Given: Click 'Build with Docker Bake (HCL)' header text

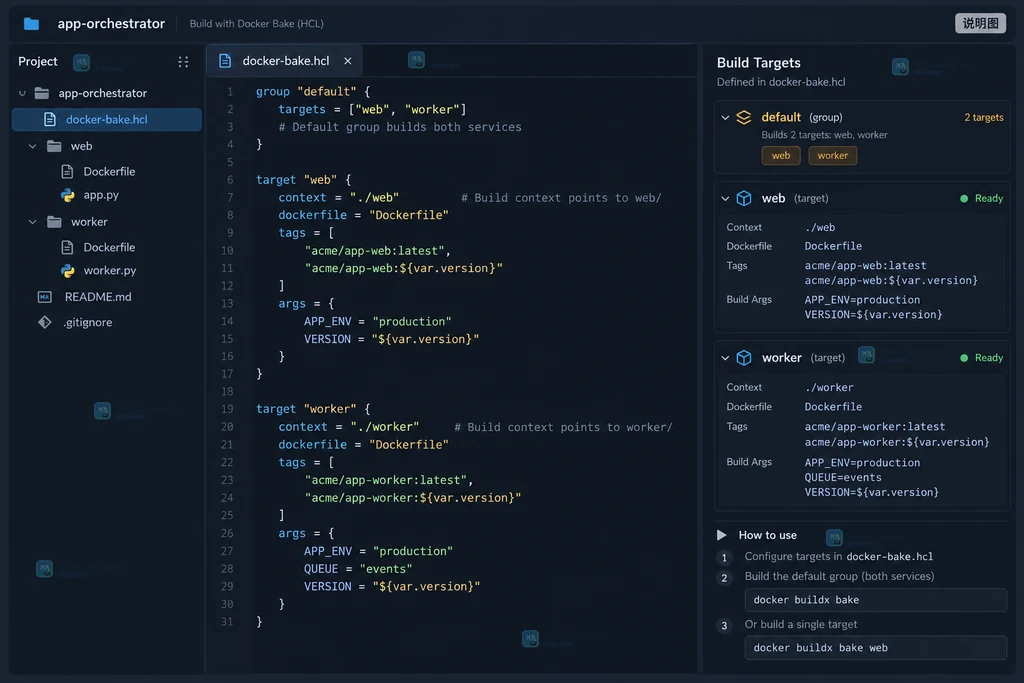Looking at the screenshot, I should point(257,24).
